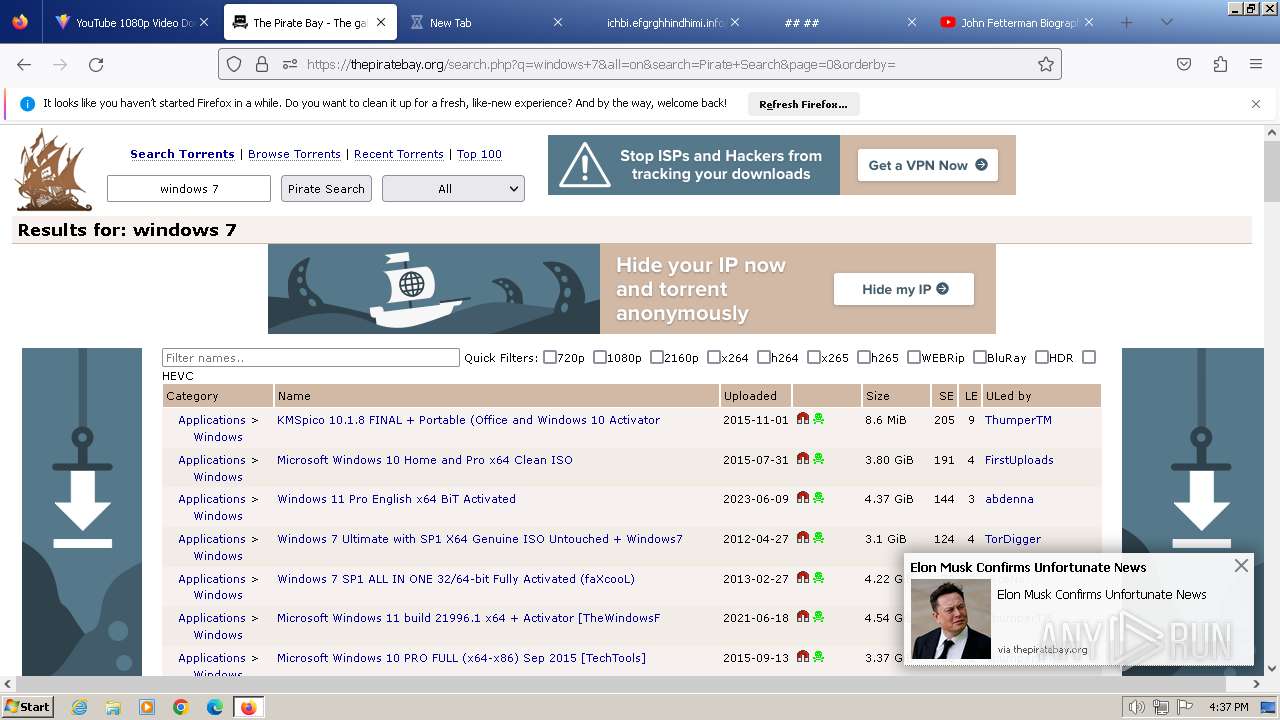Click the Filter names input field
The image size is (1280, 720).
pyautogui.click(x=311, y=358)
